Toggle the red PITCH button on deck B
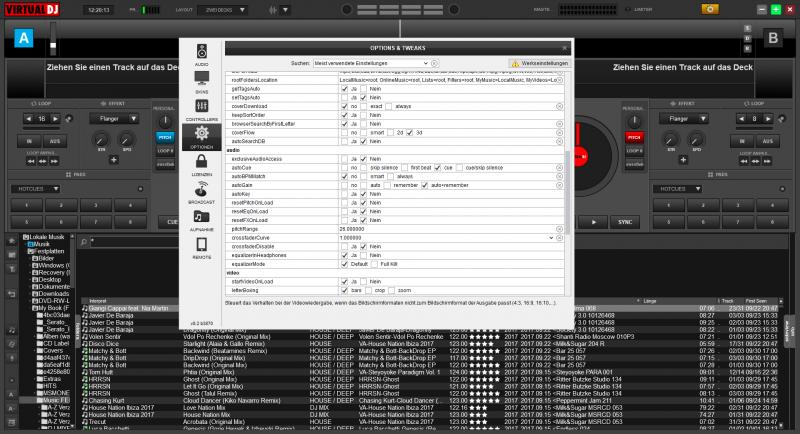Image resolution: width=800 pixels, height=434 pixels. coord(634,137)
